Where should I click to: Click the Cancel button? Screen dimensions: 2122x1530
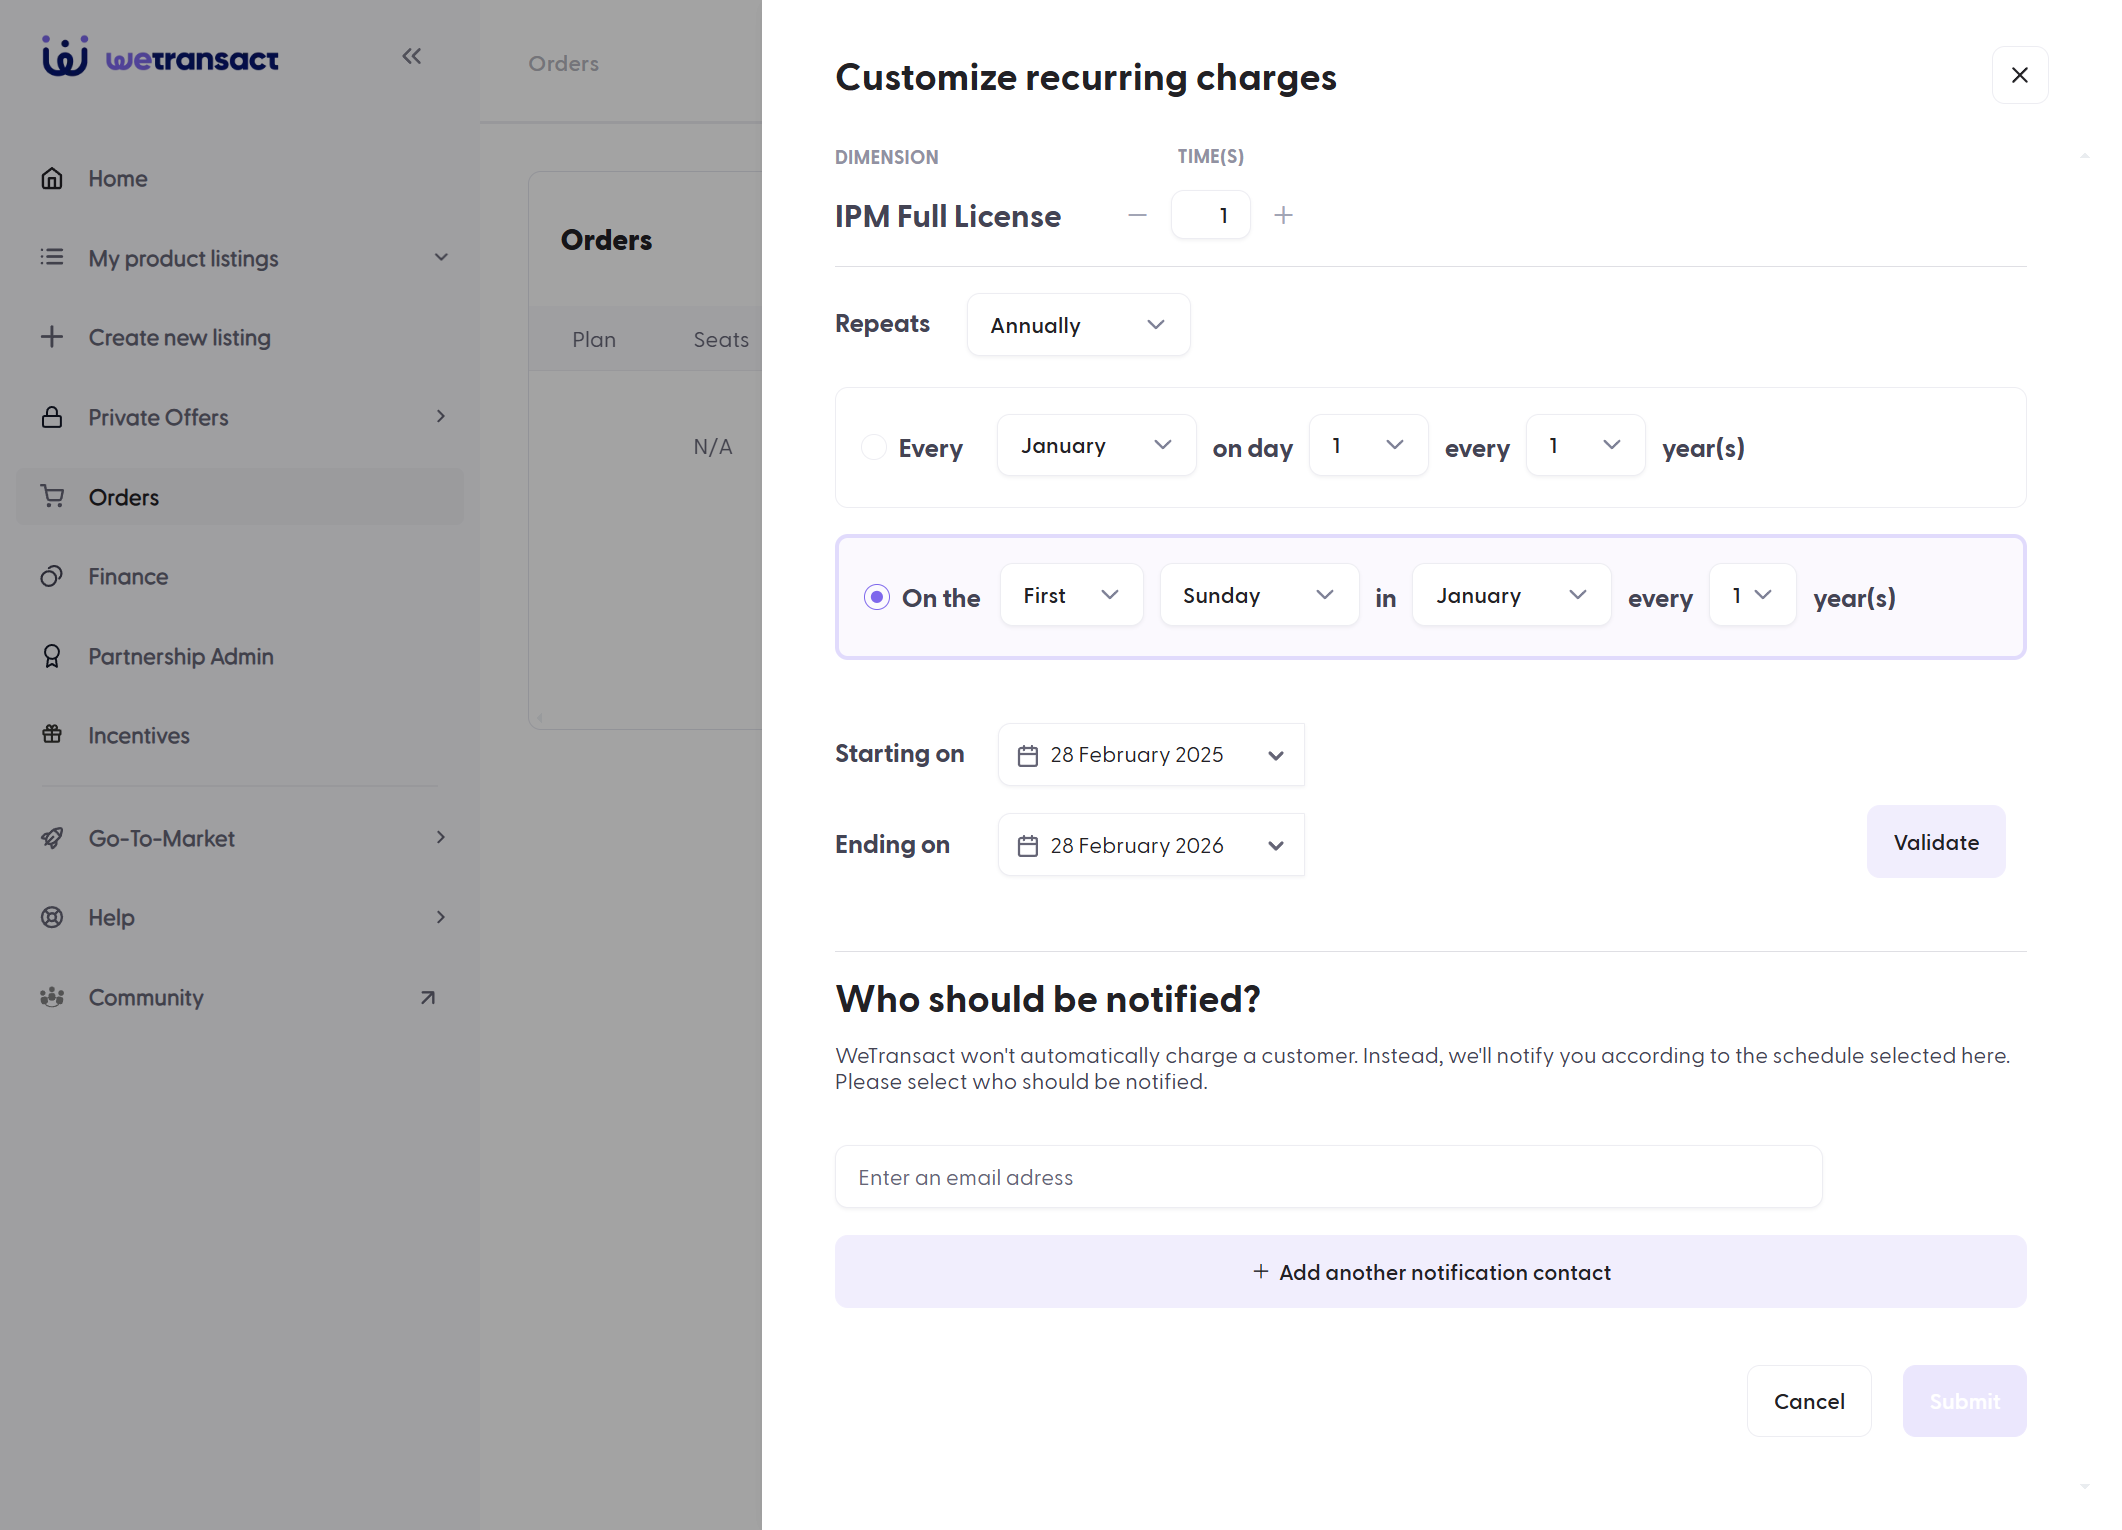click(x=1809, y=1401)
